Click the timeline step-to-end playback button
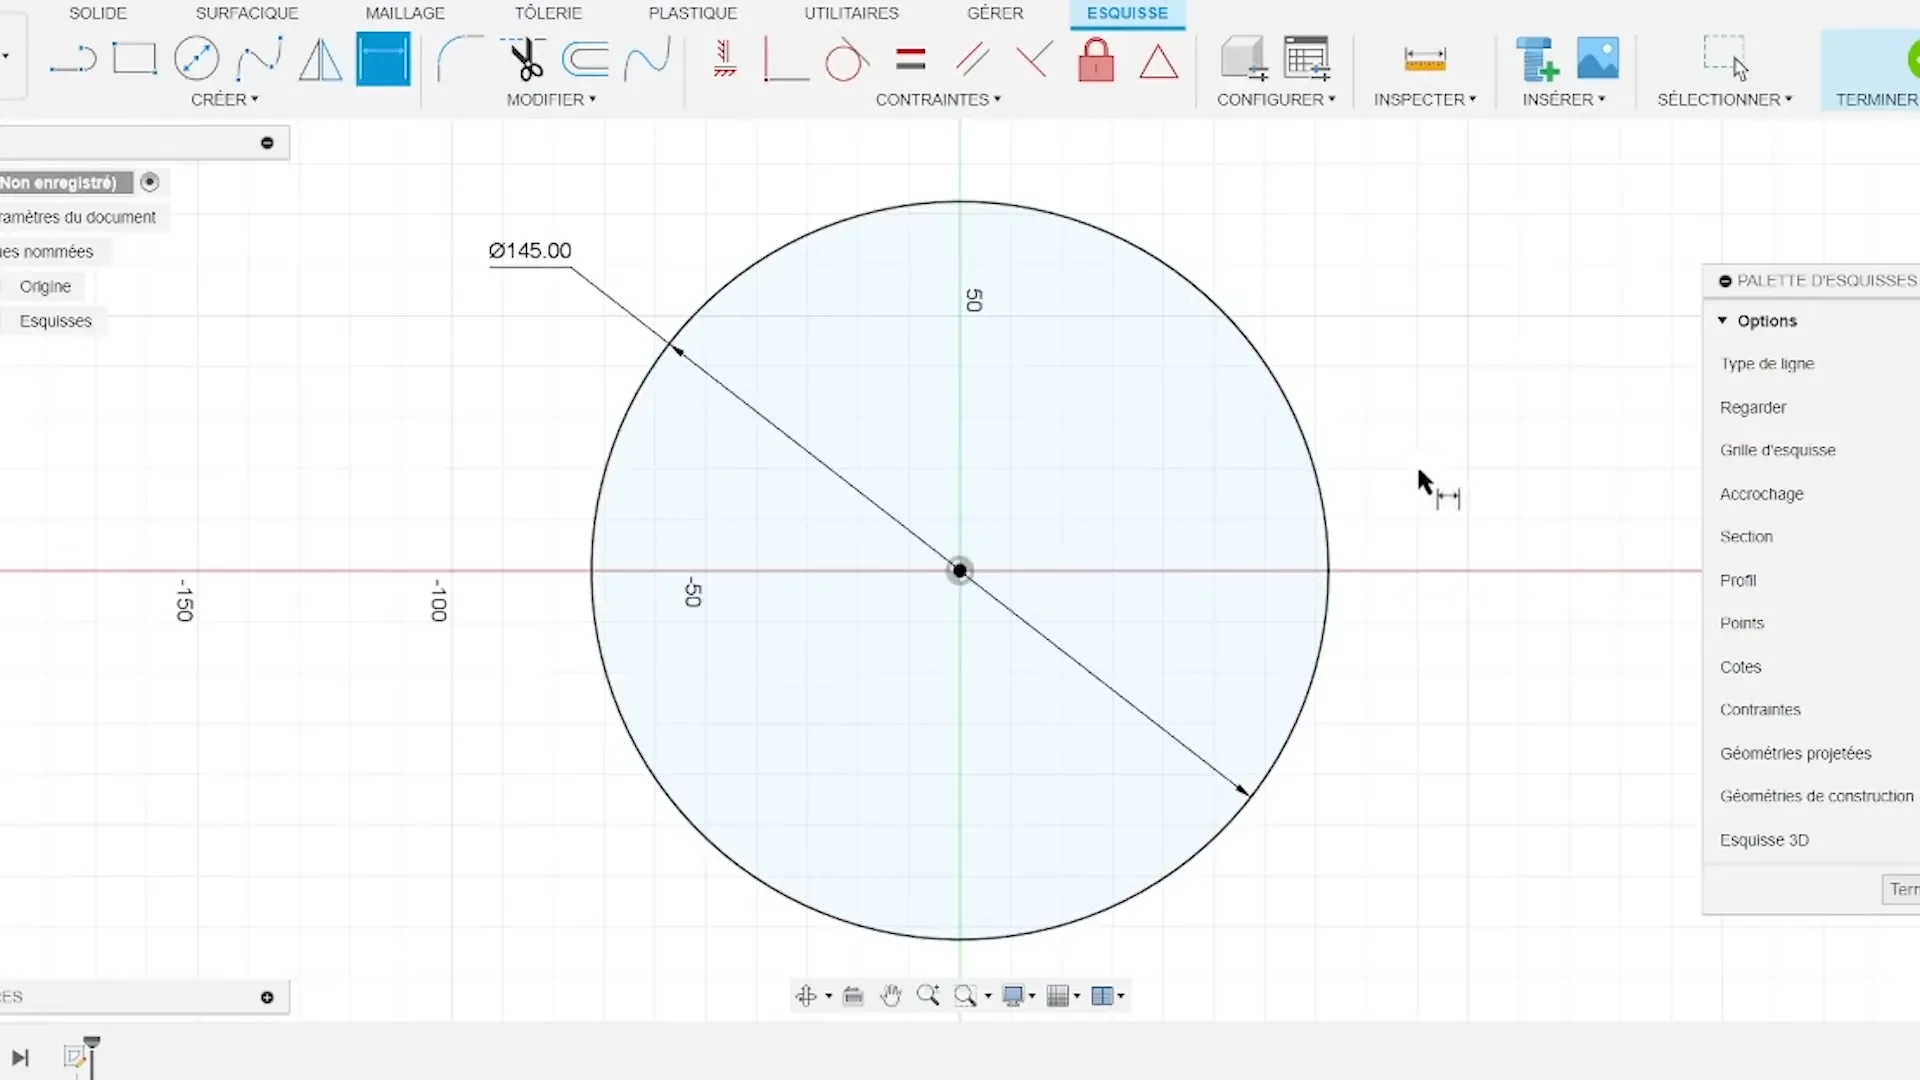Viewport: 1920px width, 1080px height. pyautogui.click(x=20, y=1057)
